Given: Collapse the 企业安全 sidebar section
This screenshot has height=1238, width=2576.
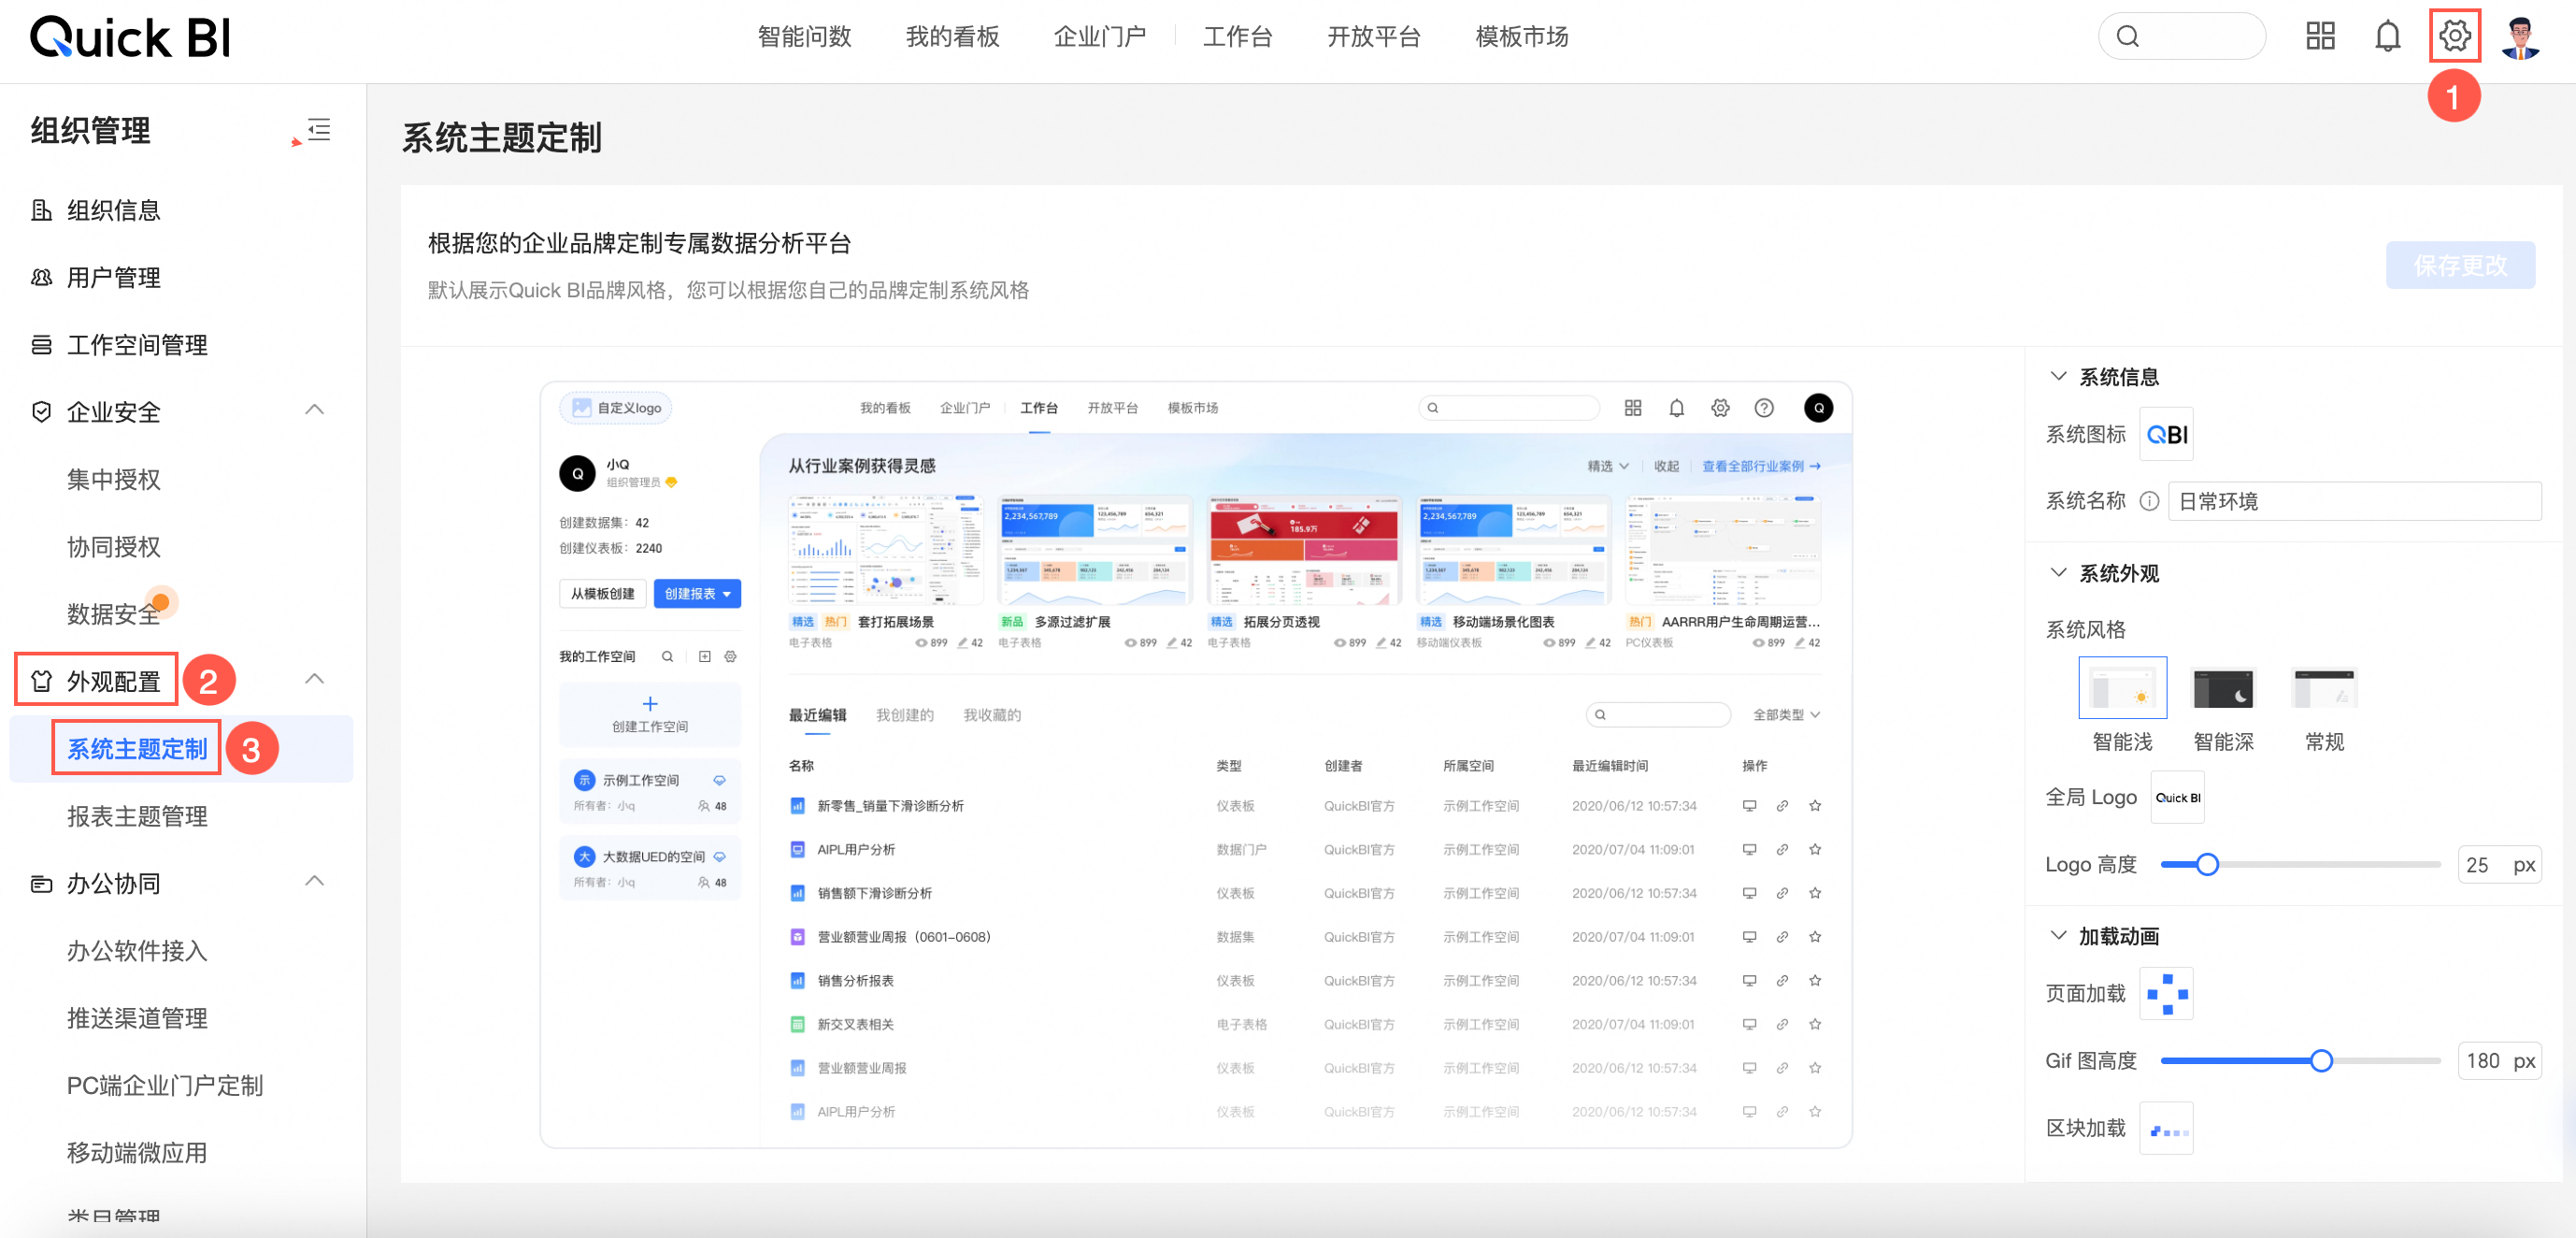Looking at the screenshot, I should (314, 410).
